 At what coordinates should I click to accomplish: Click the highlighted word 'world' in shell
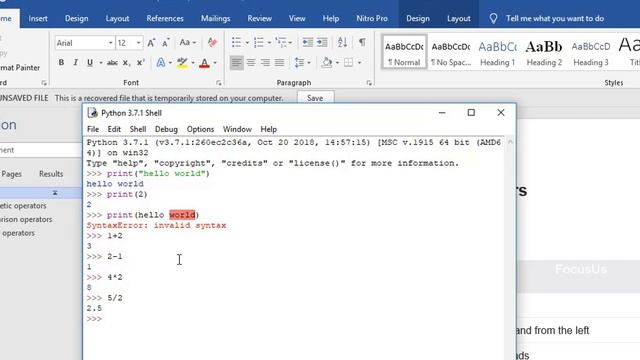click(x=182, y=215)
